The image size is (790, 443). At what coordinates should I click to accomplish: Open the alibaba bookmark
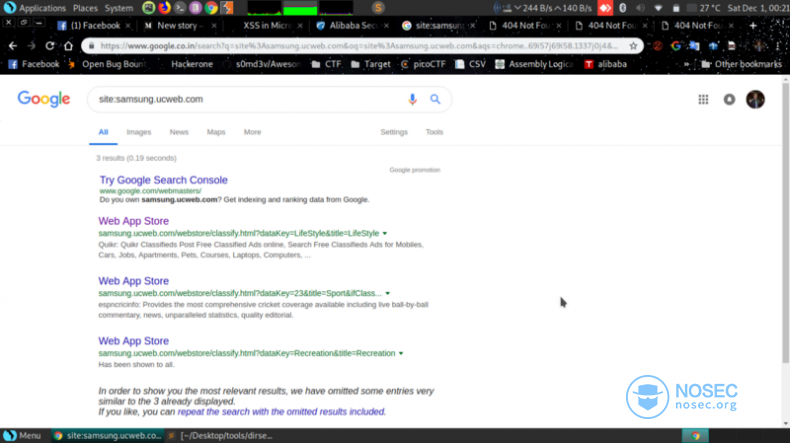coord(606,64)
